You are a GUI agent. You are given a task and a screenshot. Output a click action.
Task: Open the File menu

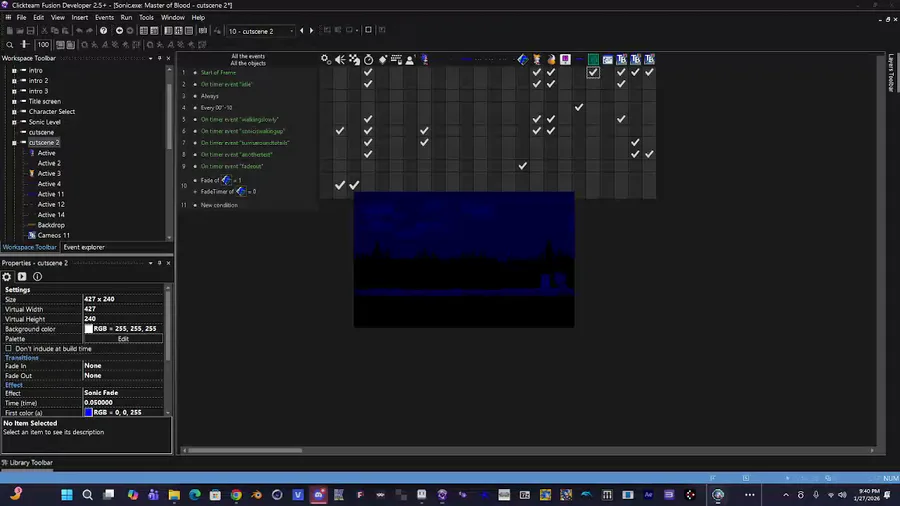tap(21, 18)
